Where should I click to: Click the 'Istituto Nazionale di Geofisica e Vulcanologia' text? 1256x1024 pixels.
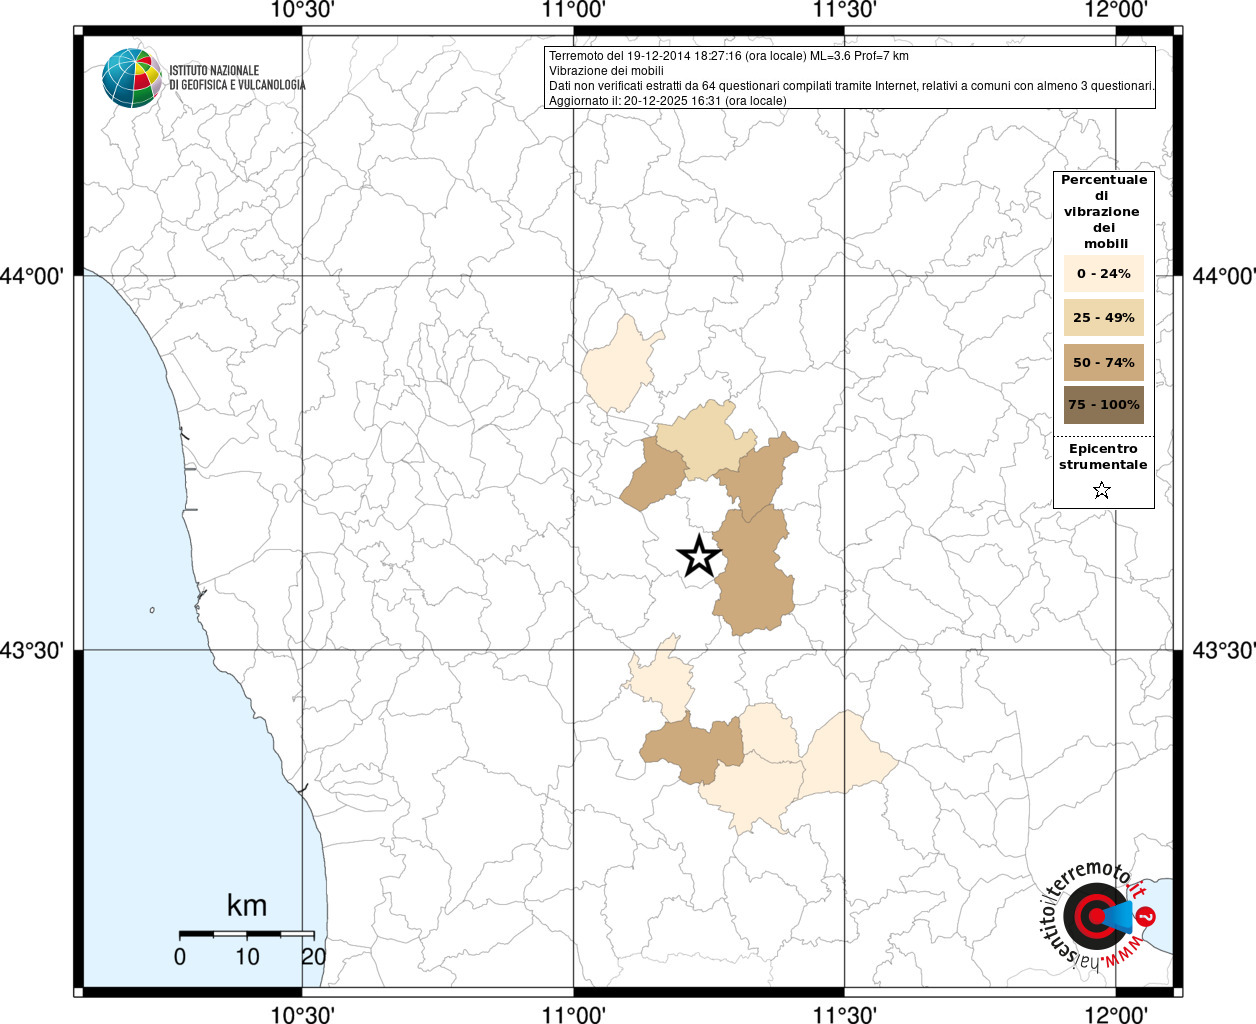(x=237, y=78)
